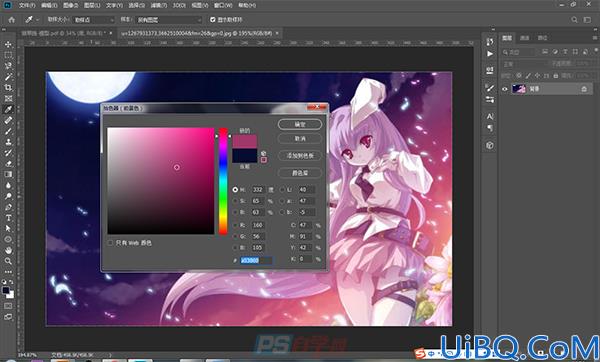
Task: Select the Gradient tool
Action: (8, 174)
